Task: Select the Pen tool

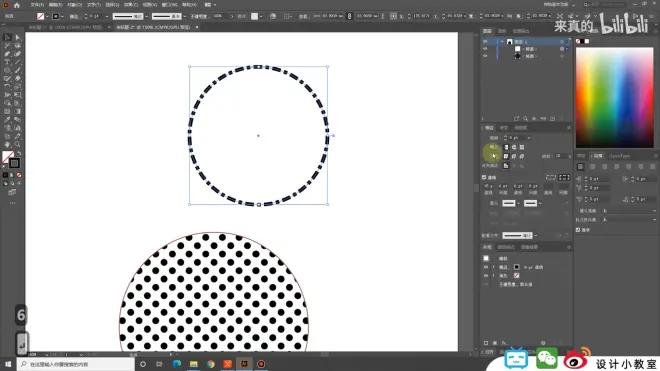Action: coord(7,54)
